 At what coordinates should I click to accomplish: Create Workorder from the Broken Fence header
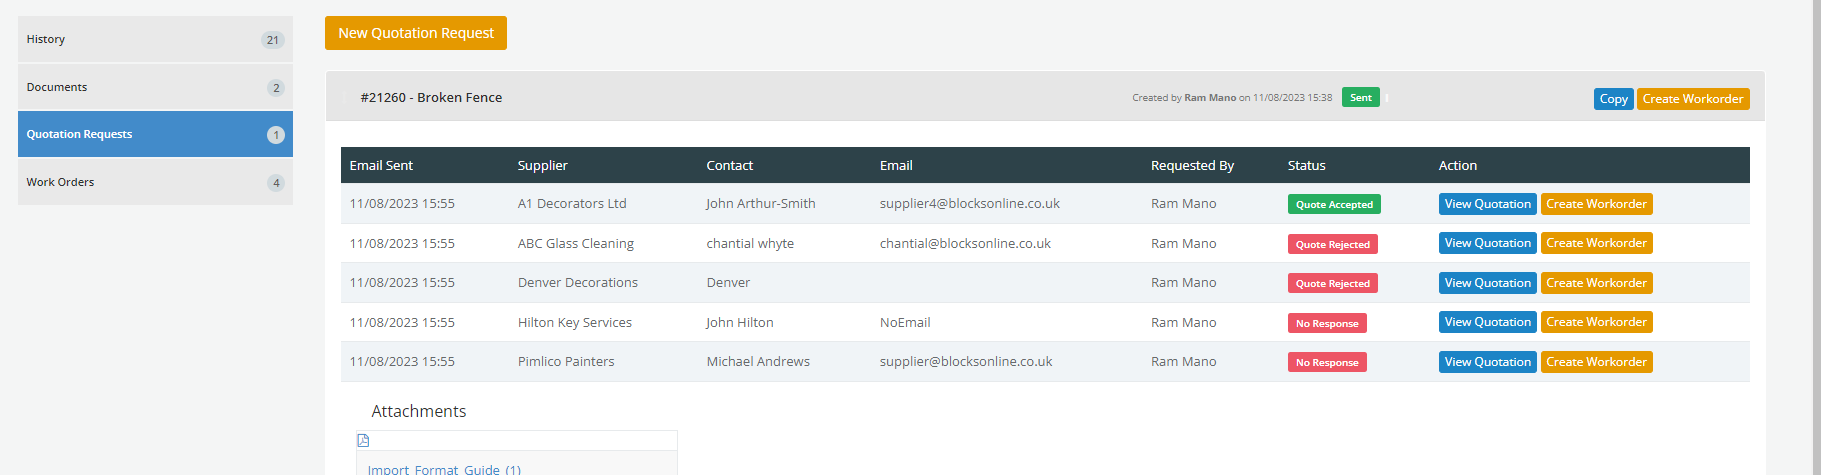(x=1693, y=99)
